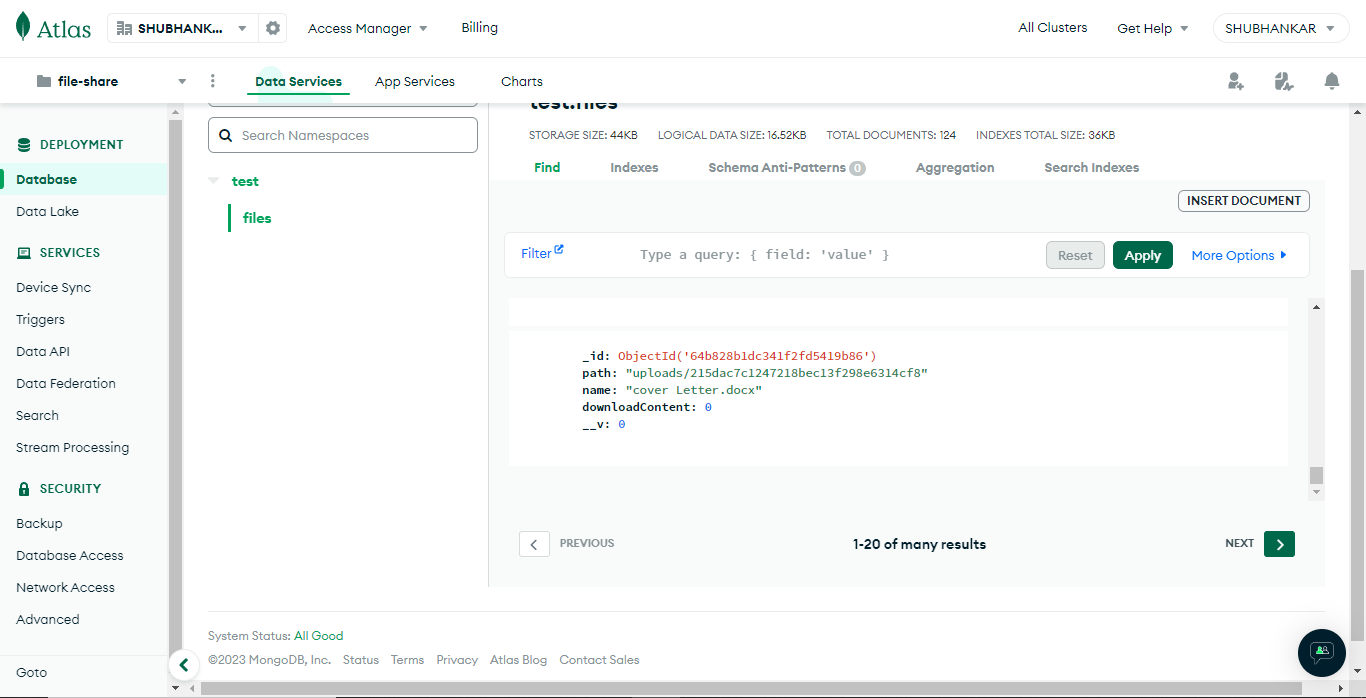The image size is (1366, 698).
Task: Click the MongoDB Atlas logo
Action: click(x=53, y=28)
